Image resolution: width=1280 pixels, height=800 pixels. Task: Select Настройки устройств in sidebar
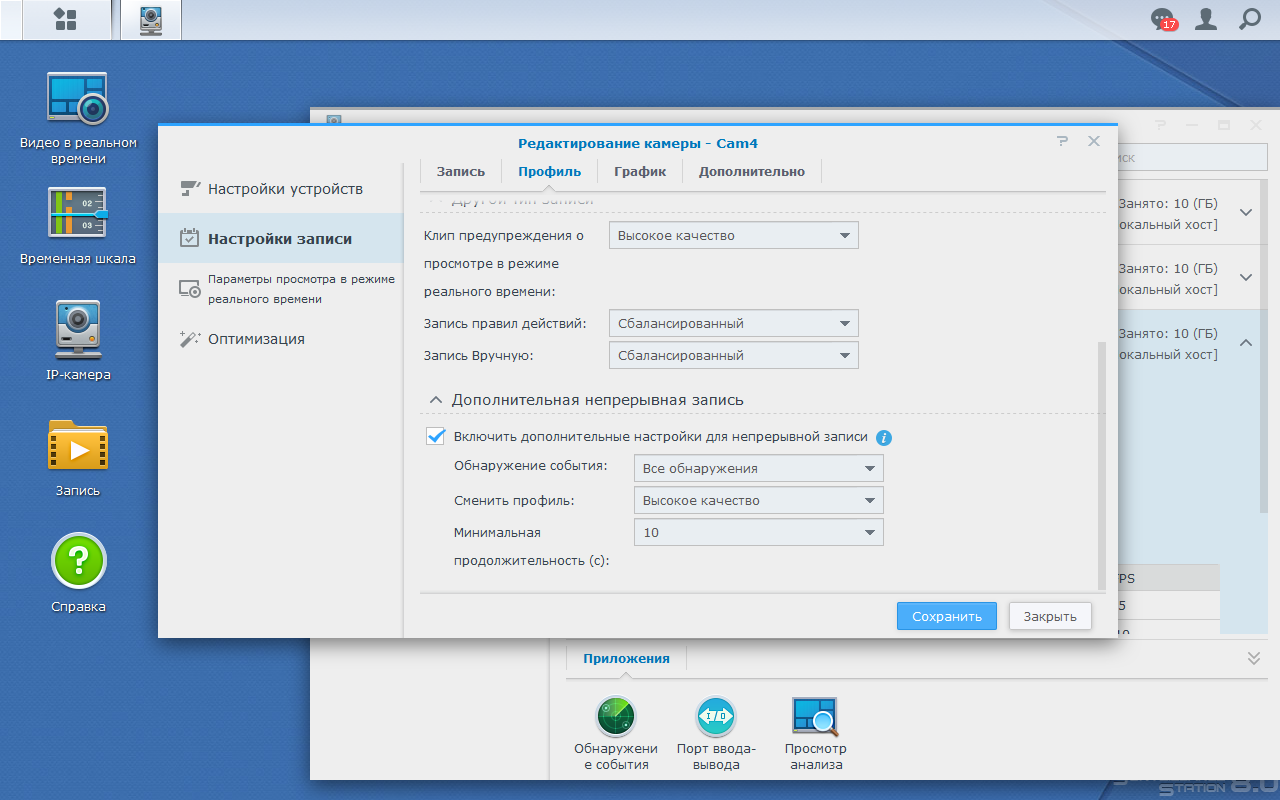tap(280, 189)
